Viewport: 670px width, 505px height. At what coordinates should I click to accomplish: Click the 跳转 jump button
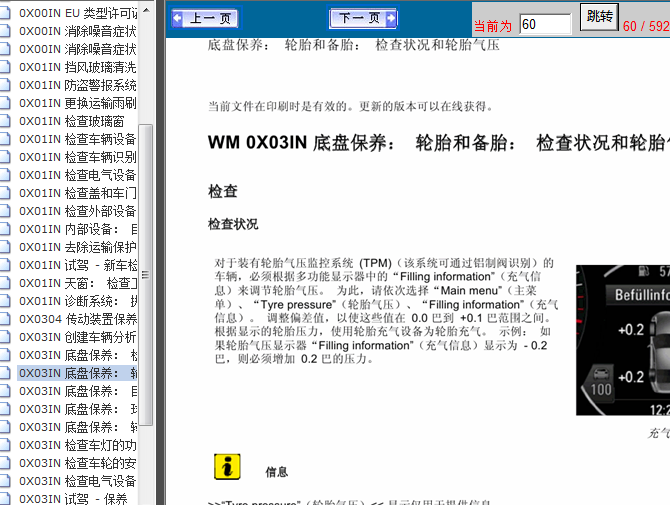[599, 17]
